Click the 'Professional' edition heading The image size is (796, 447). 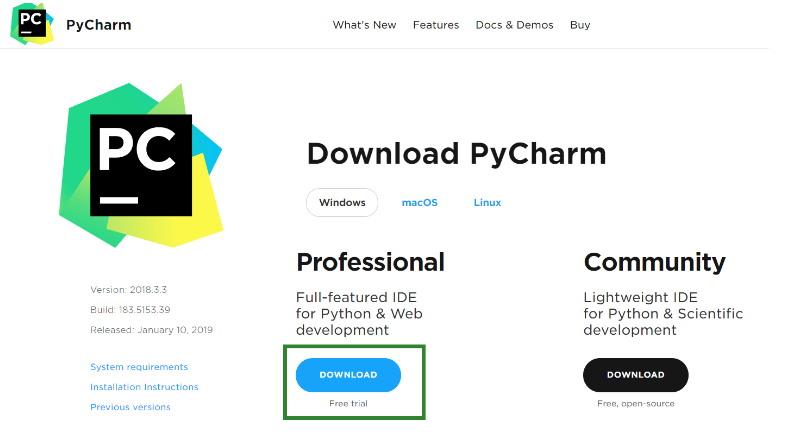click(371, 262)
